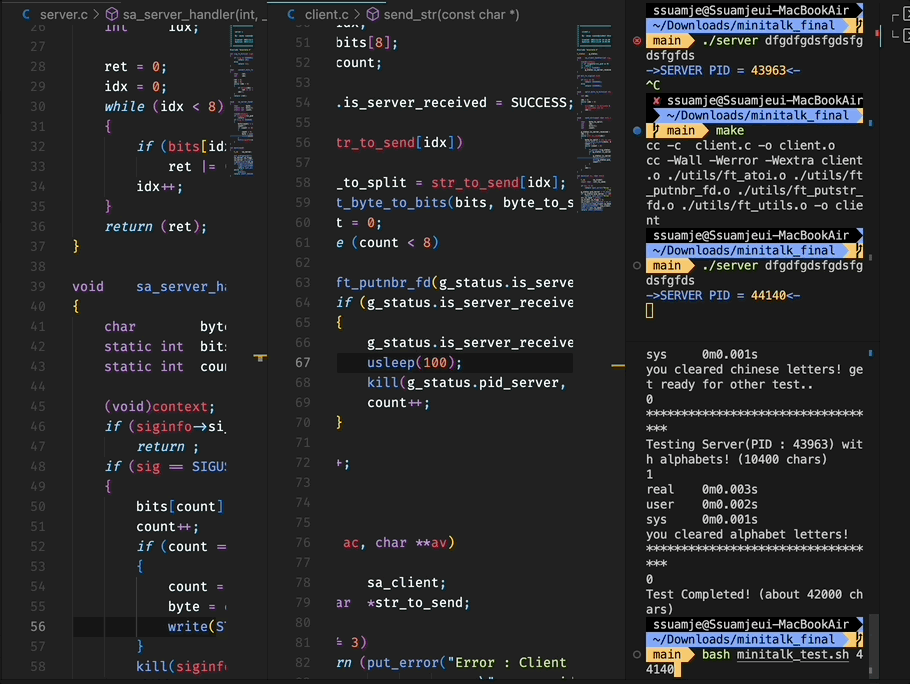Click line number 39 in server.c
Image resolution: width=910 pixels, height=684 pixels.
click(x=38, y=287)
